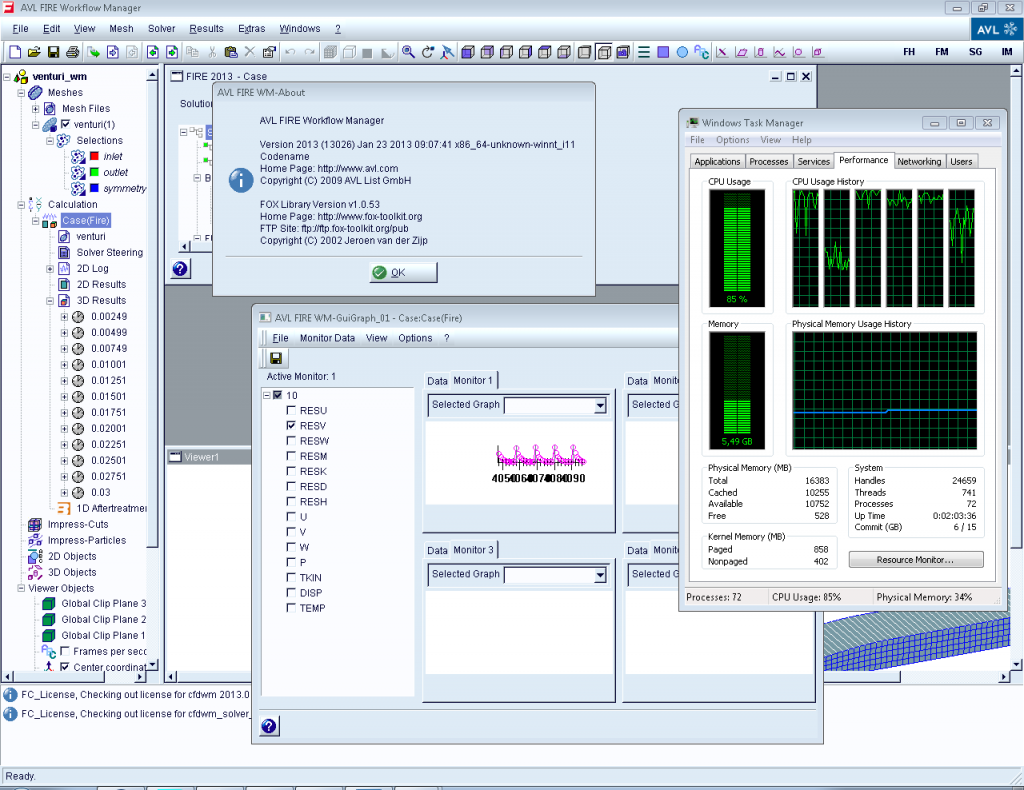This screenshot has width=1024, height=790.
Task: Open the Mesh menu
Action: 121,29
